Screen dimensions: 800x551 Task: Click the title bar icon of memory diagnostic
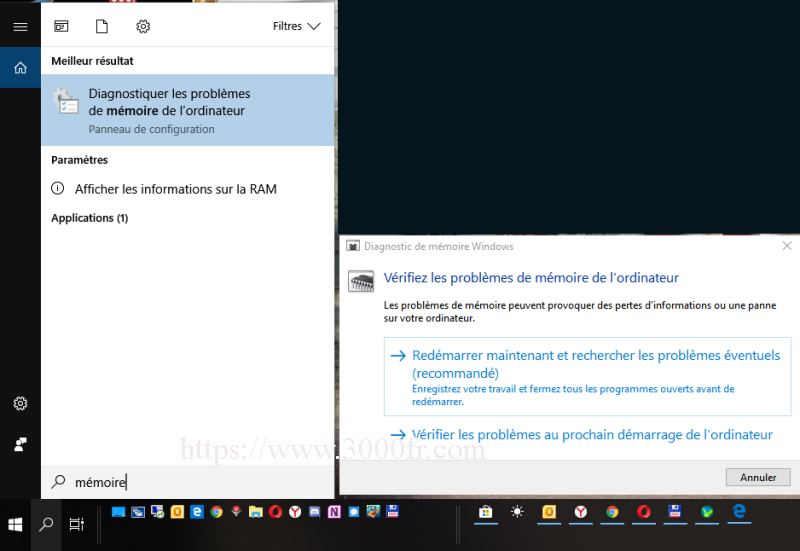(x=353, y=246)
